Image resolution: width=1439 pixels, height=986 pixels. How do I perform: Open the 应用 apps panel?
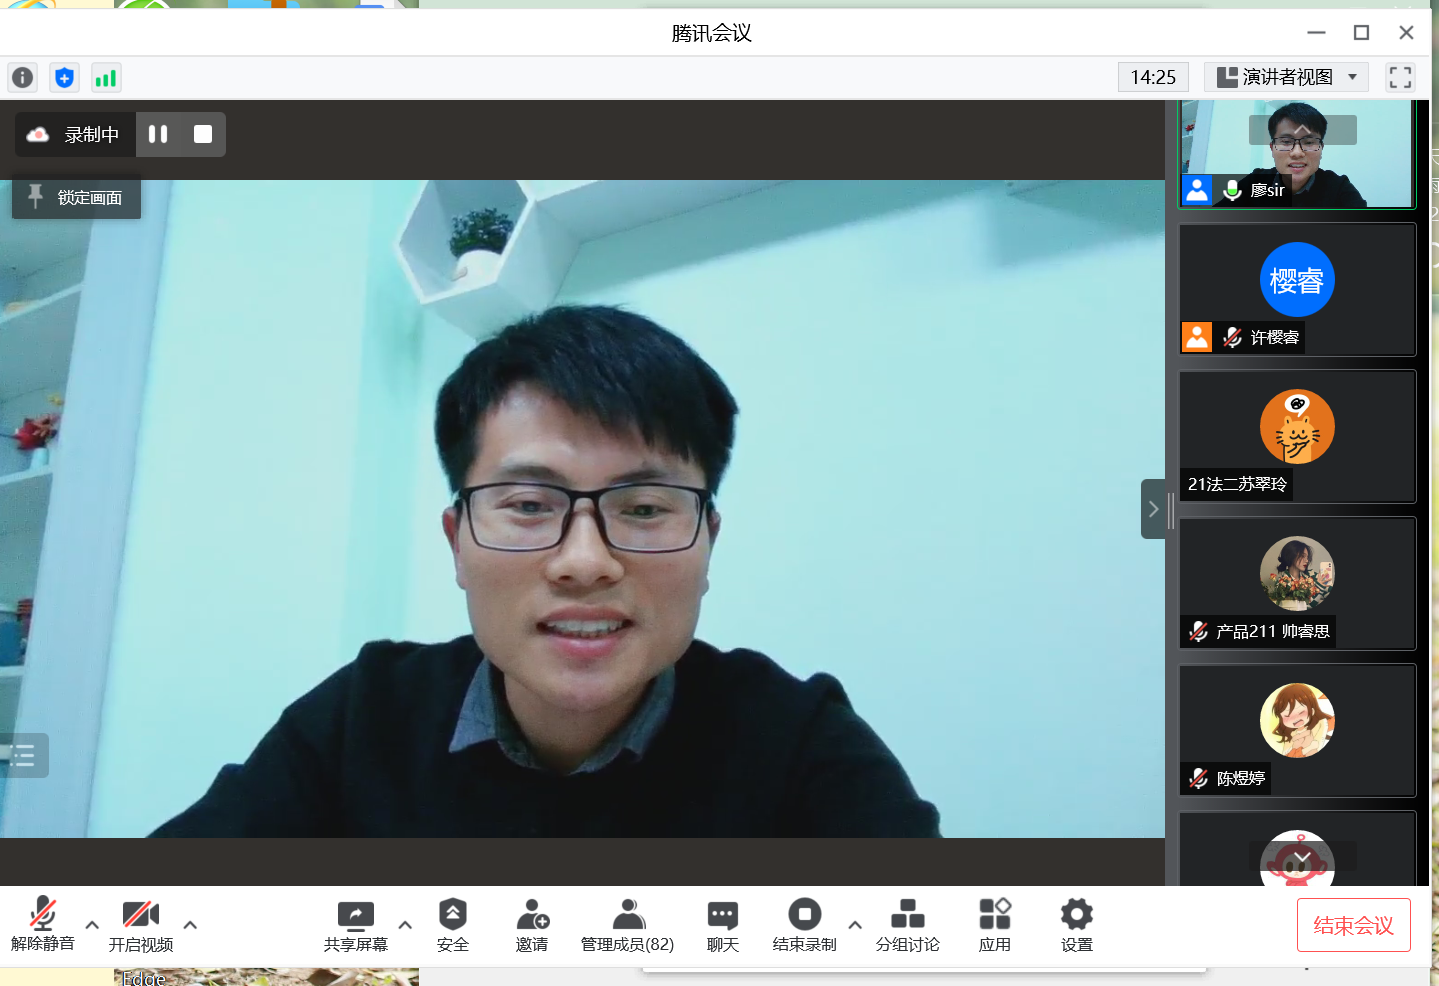click(994, 925)
